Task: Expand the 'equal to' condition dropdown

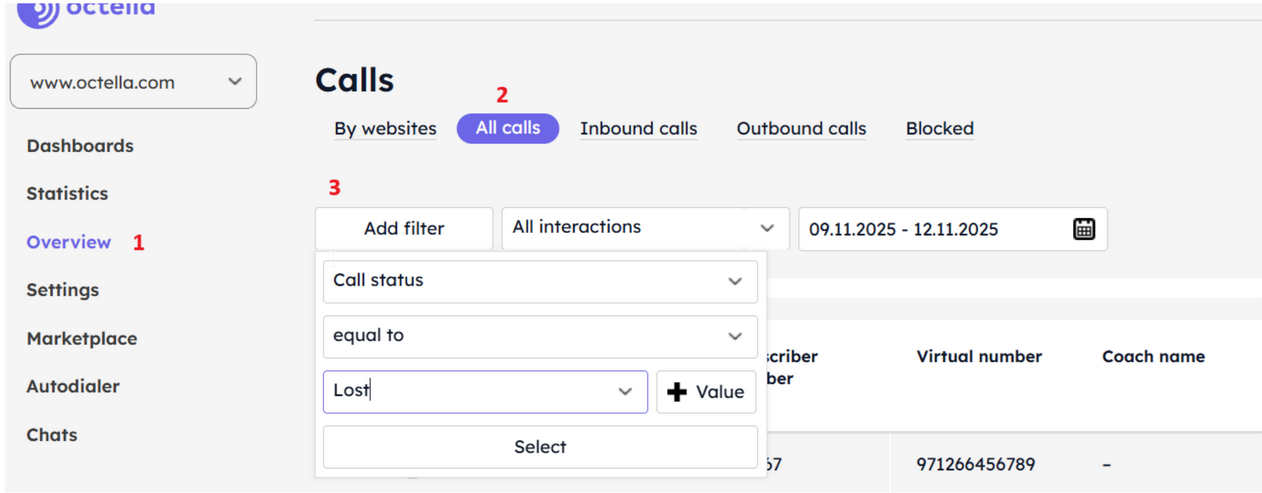Action: tap(540, 336)
